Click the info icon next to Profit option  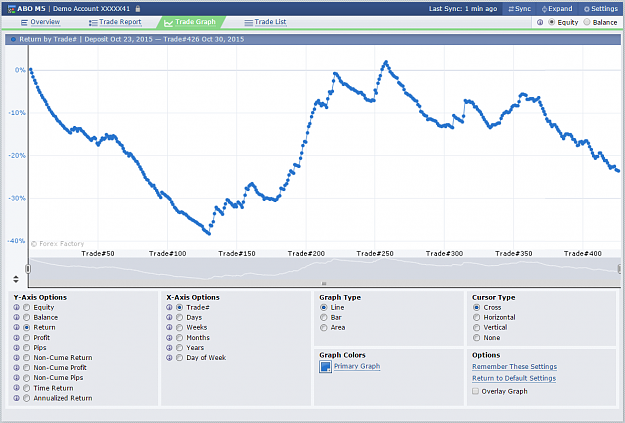16,338
